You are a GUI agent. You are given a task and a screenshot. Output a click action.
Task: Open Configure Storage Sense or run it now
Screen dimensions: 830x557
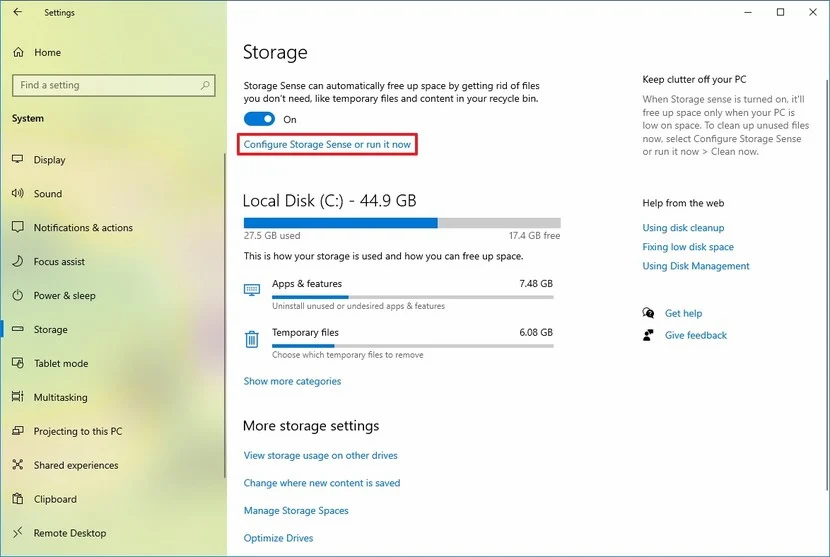327,144
